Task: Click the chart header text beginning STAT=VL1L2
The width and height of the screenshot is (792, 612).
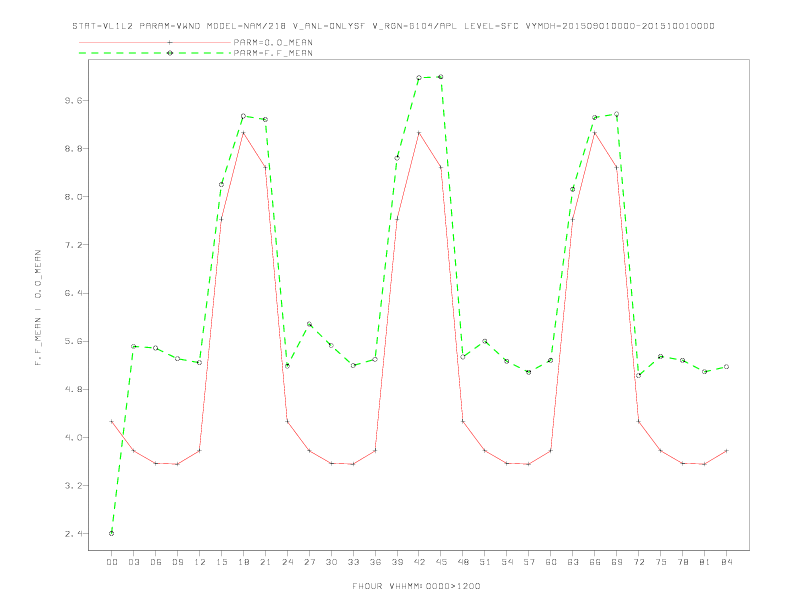Action: point(393,26)
